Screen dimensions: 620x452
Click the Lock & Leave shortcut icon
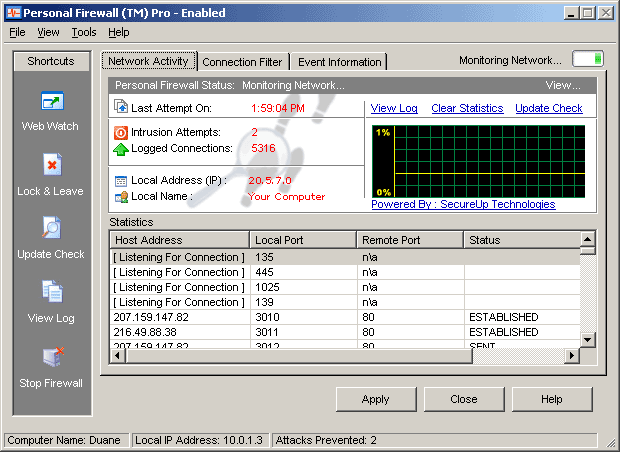click(x=52, y=164)
